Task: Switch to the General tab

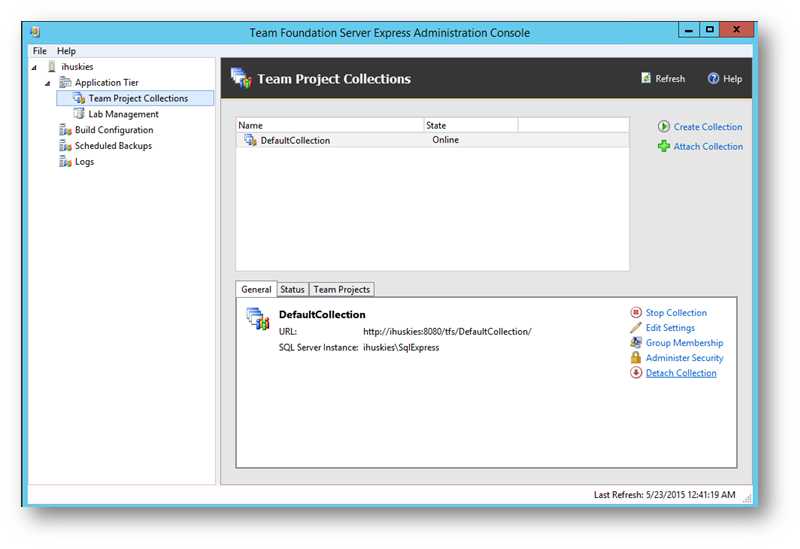Action: (x=256, y=289)
